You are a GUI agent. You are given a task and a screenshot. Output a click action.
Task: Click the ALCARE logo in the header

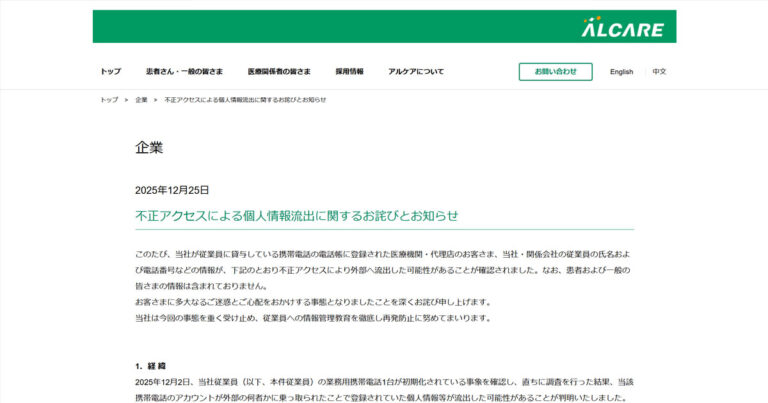click(622, 27)
